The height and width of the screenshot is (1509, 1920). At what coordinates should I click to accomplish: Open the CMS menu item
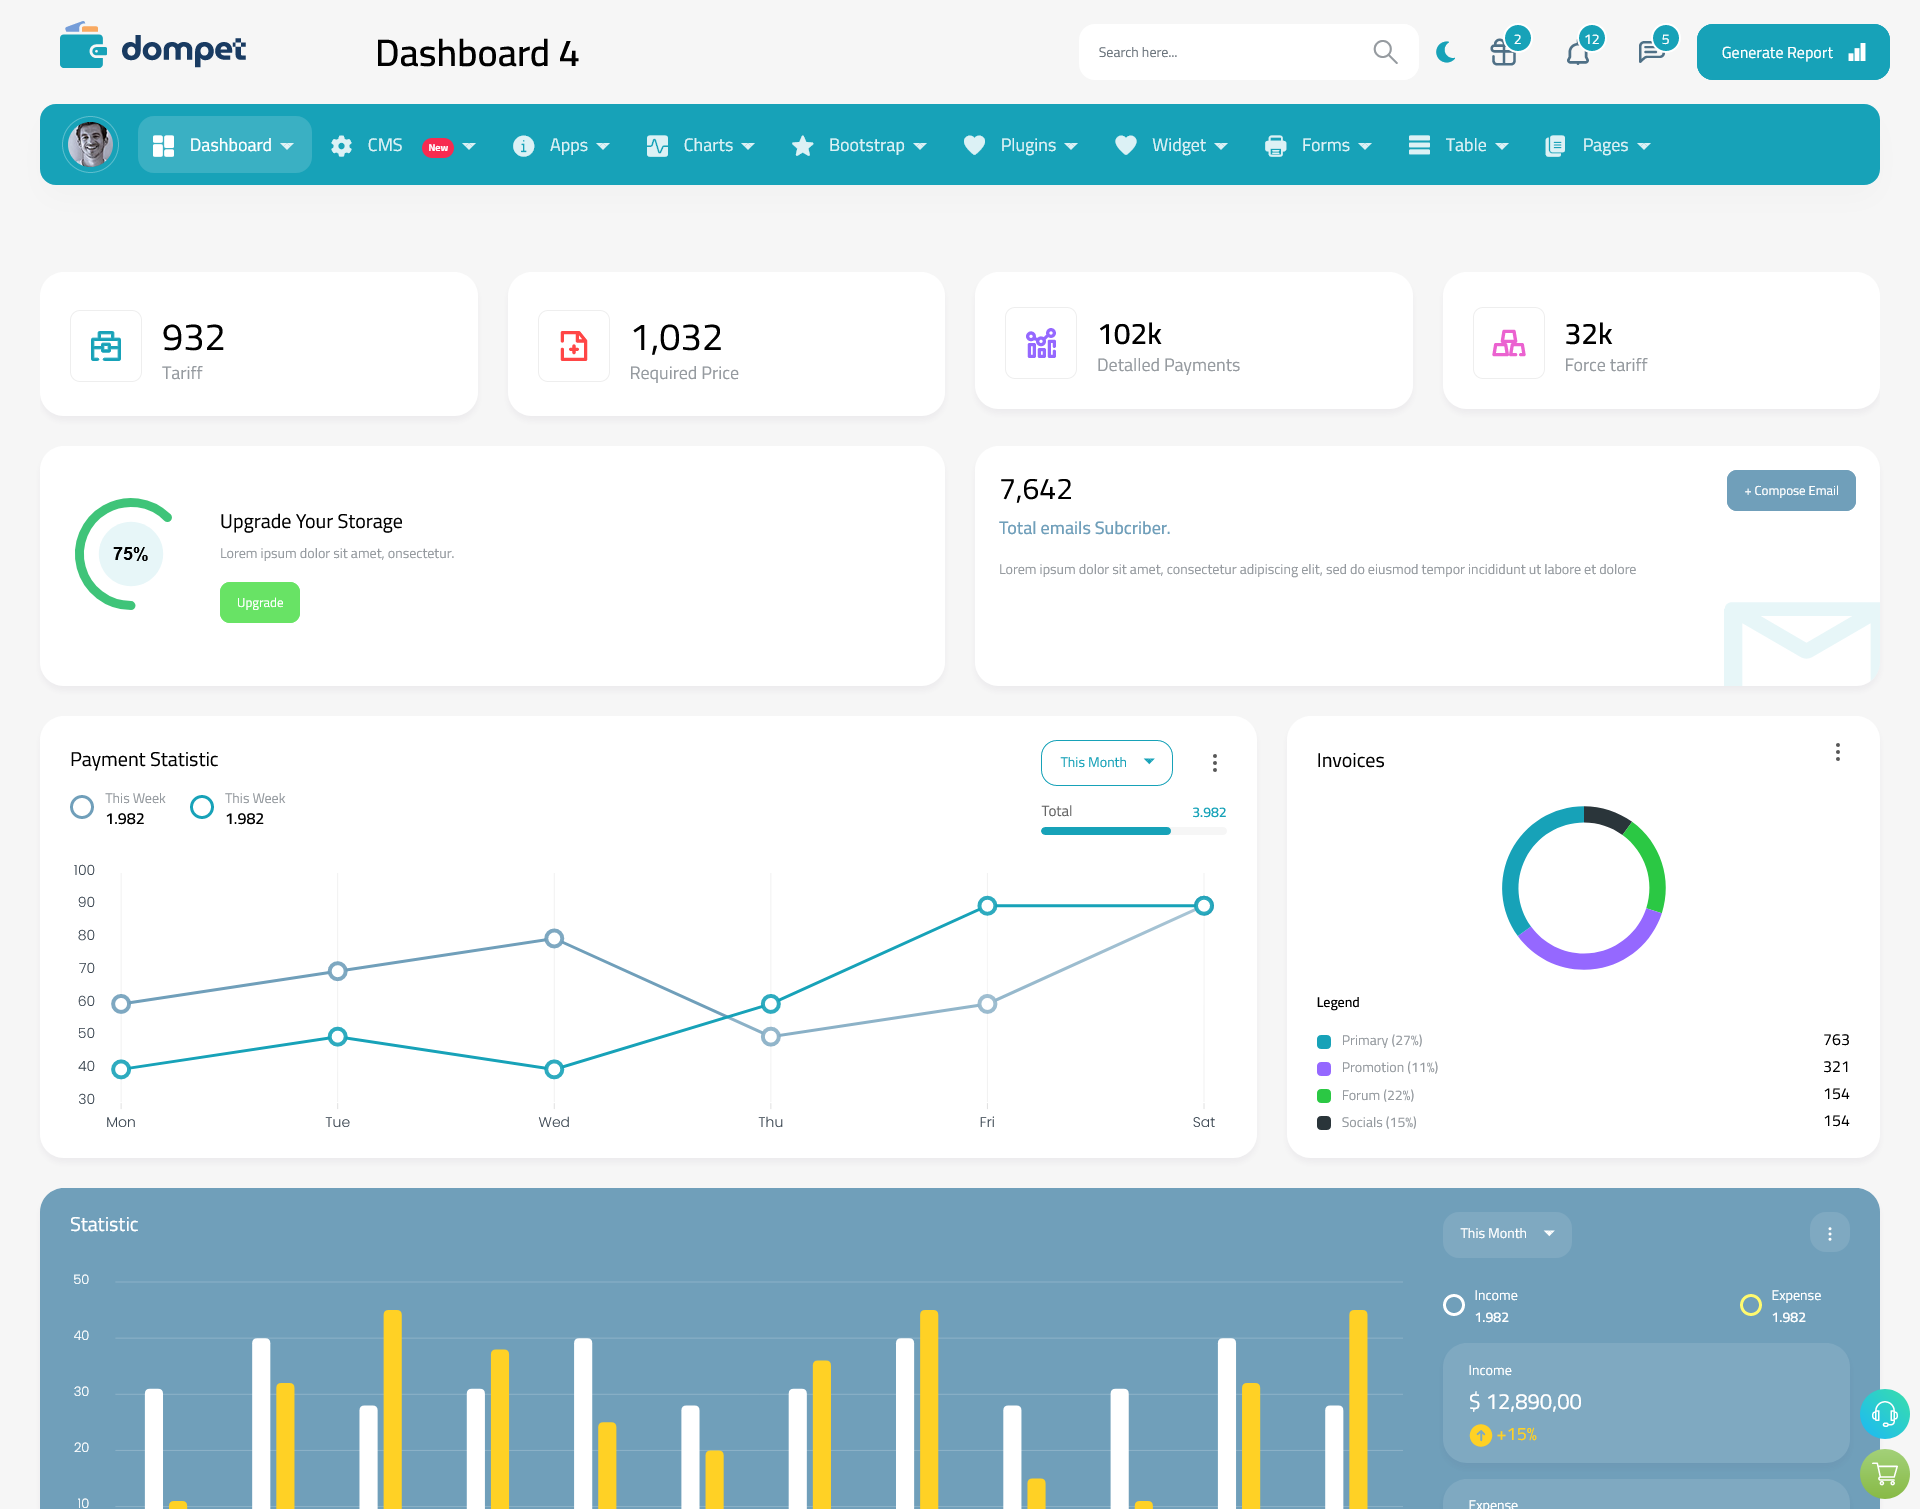401,145
